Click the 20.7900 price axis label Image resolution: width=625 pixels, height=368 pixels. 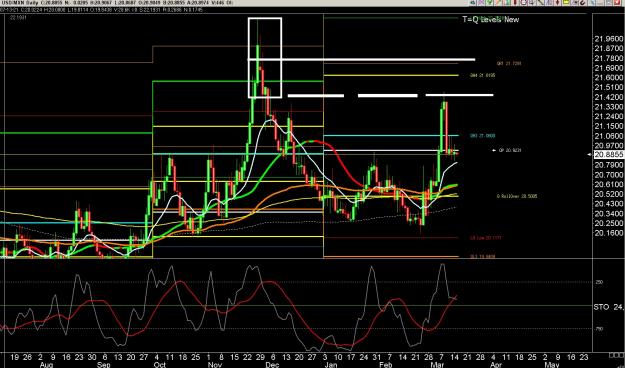(x=609, y=165)
